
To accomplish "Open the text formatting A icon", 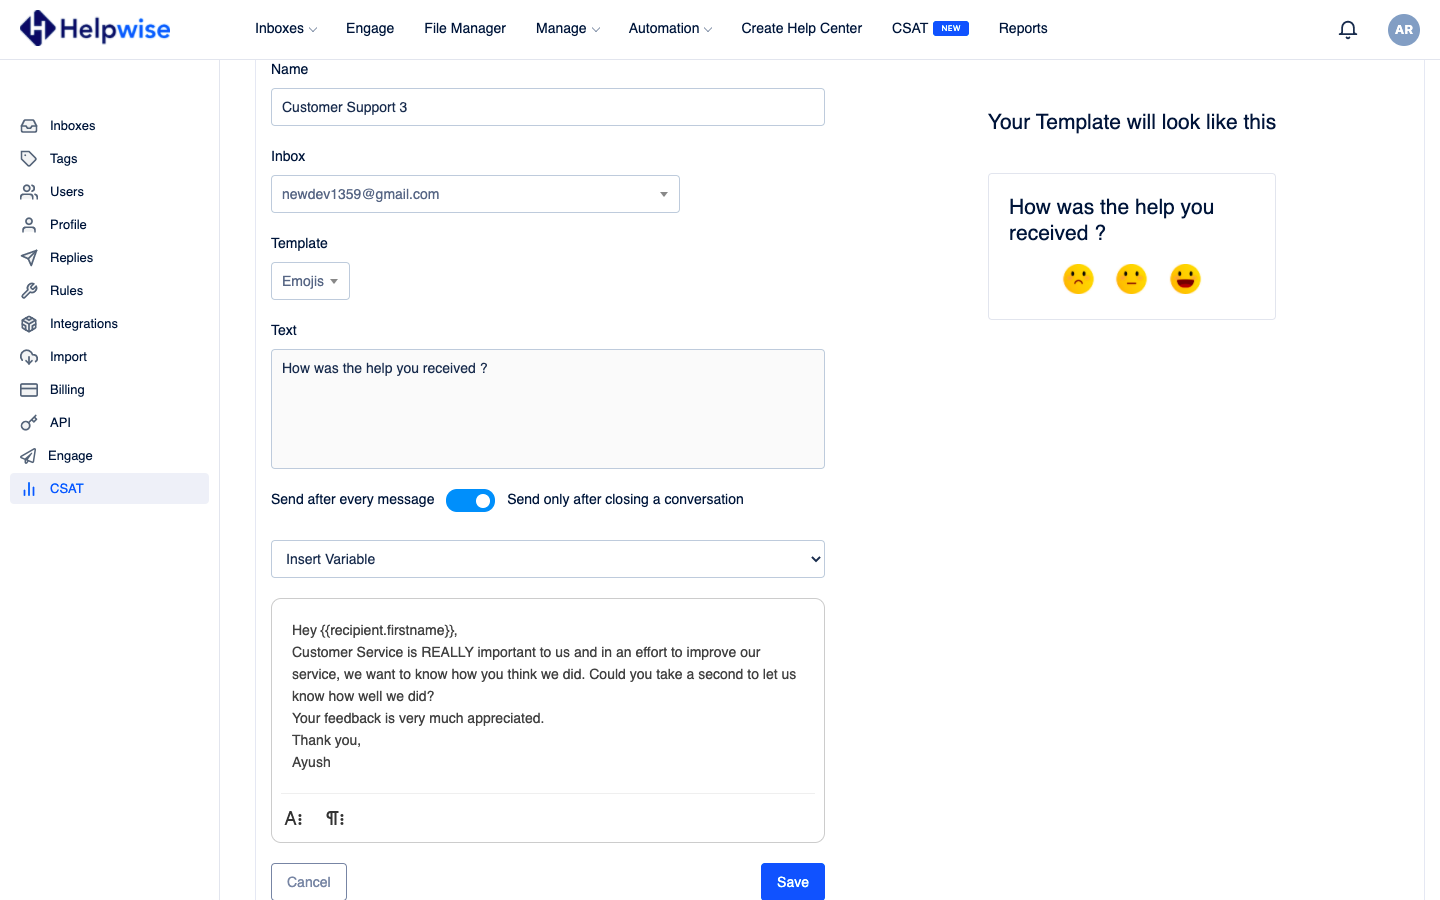I will [x=293, y=818].
